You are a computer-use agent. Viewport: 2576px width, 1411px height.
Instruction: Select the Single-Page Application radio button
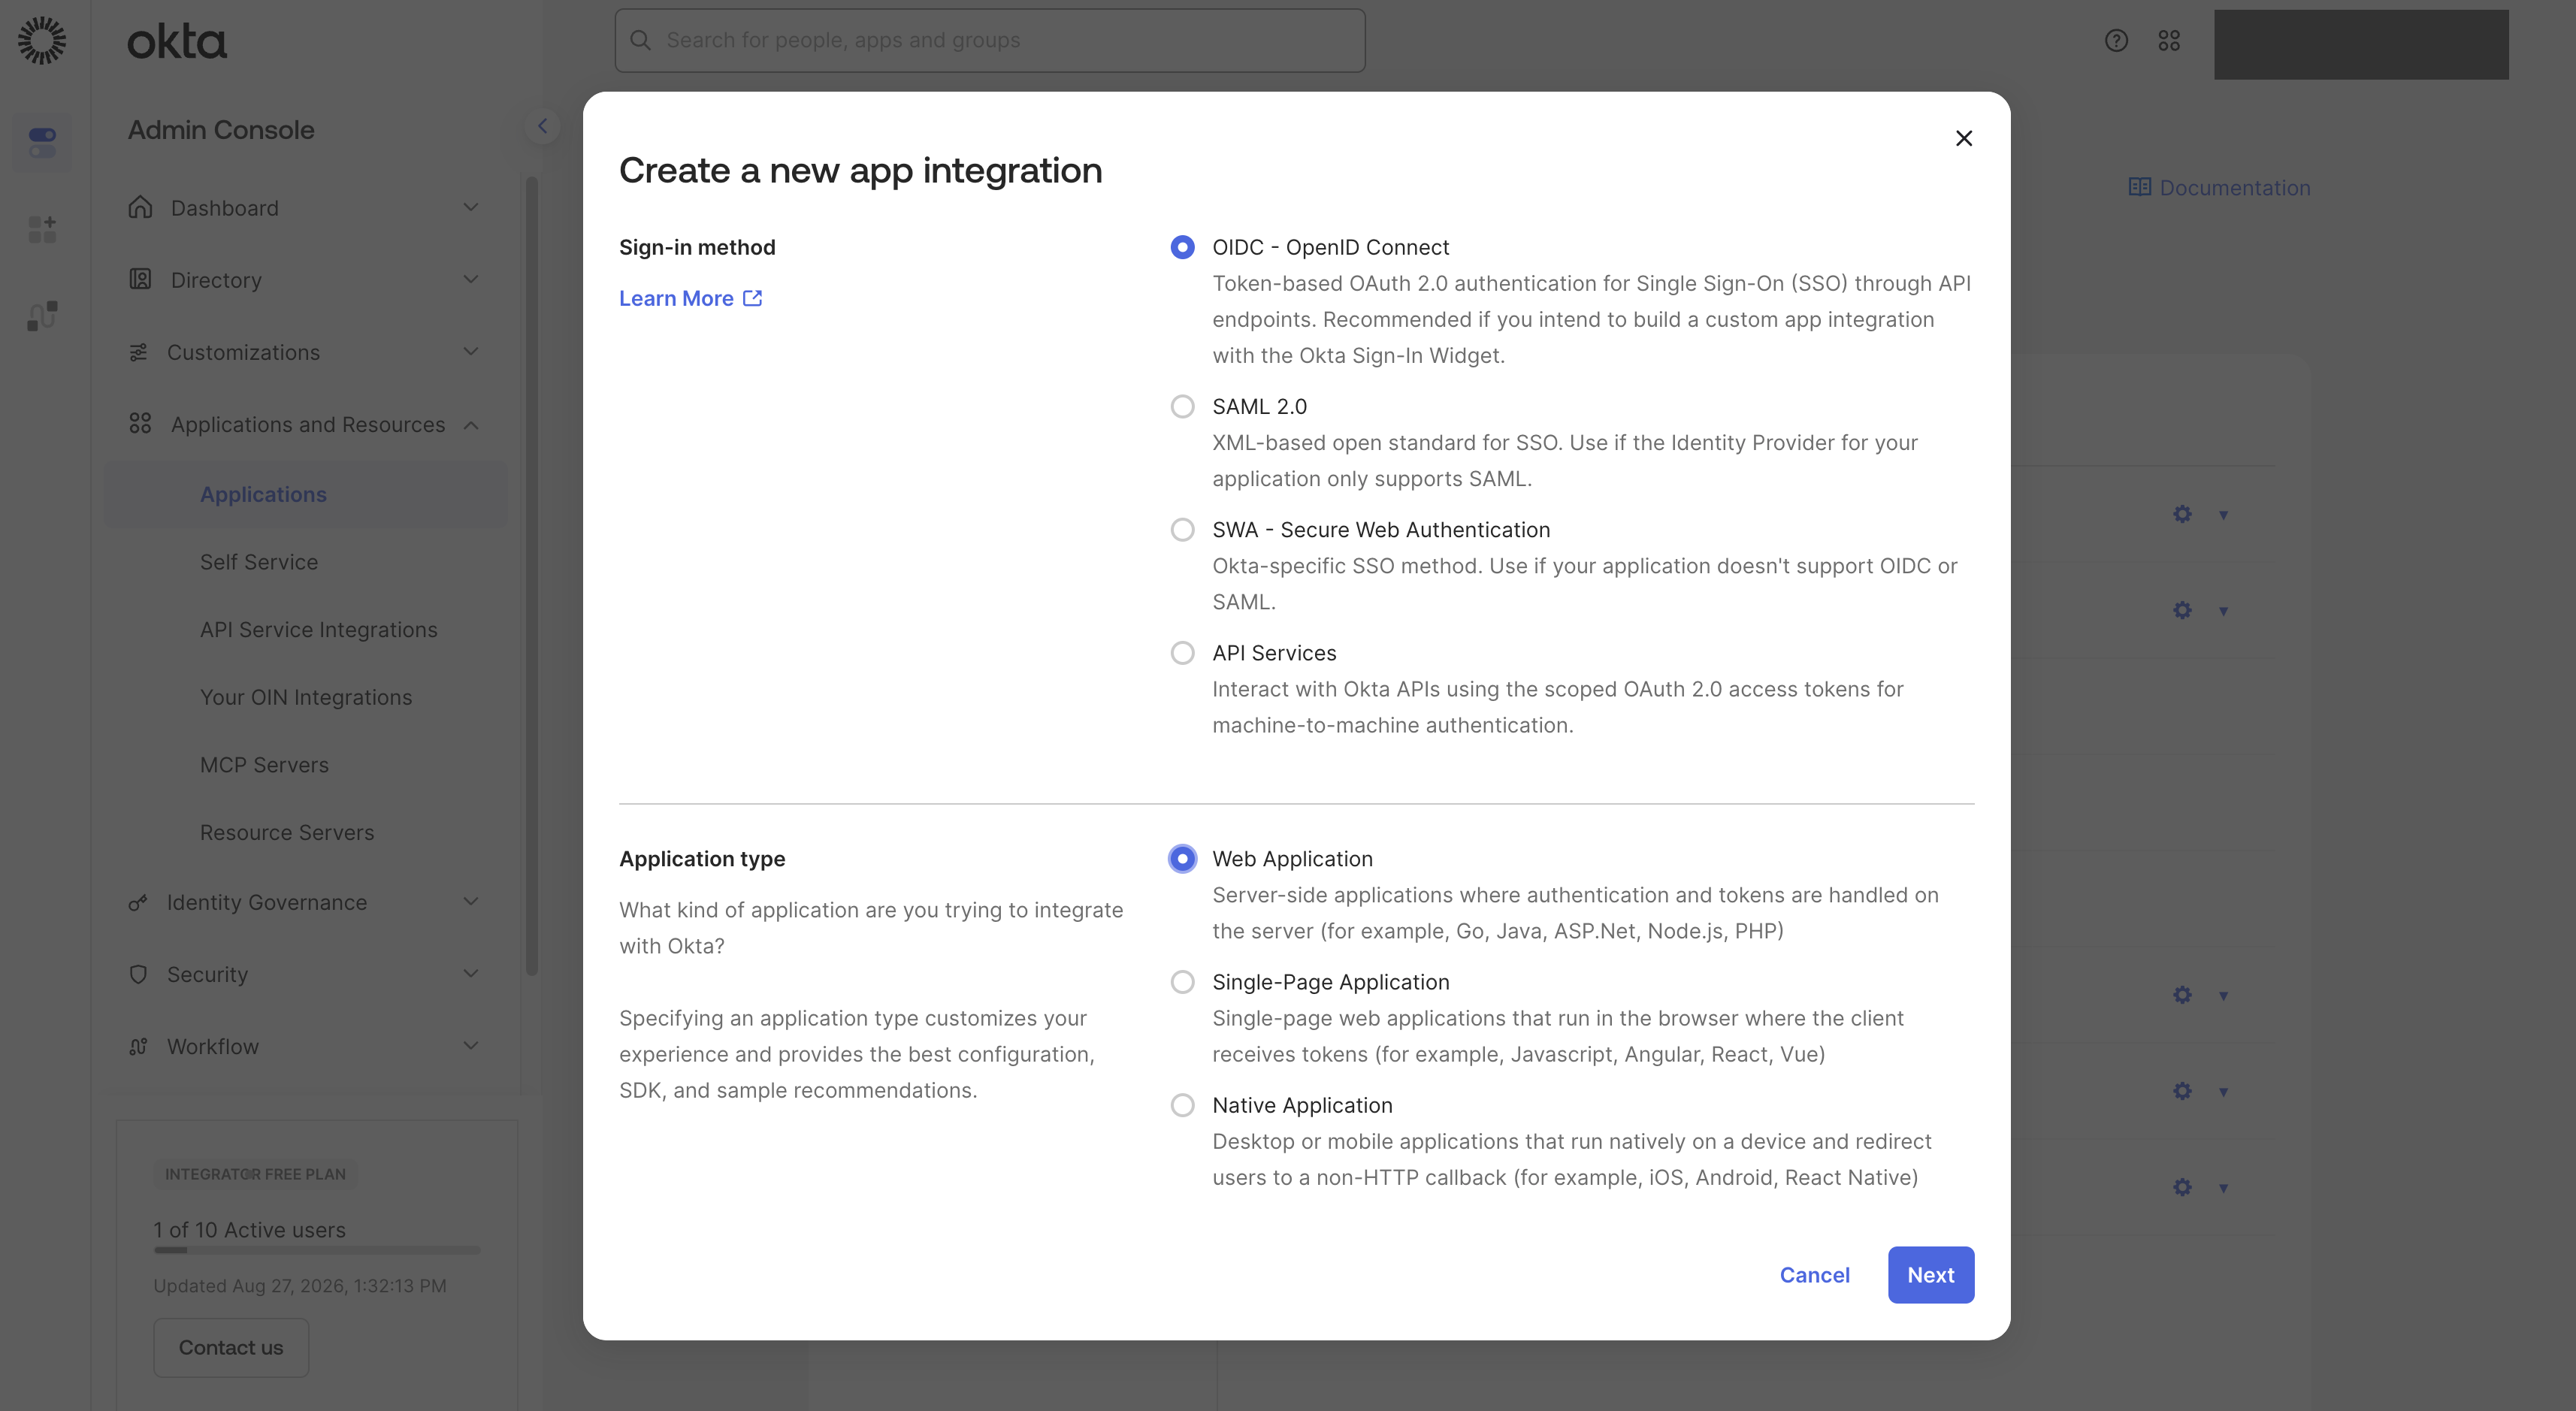click(x=1182, y=981)
